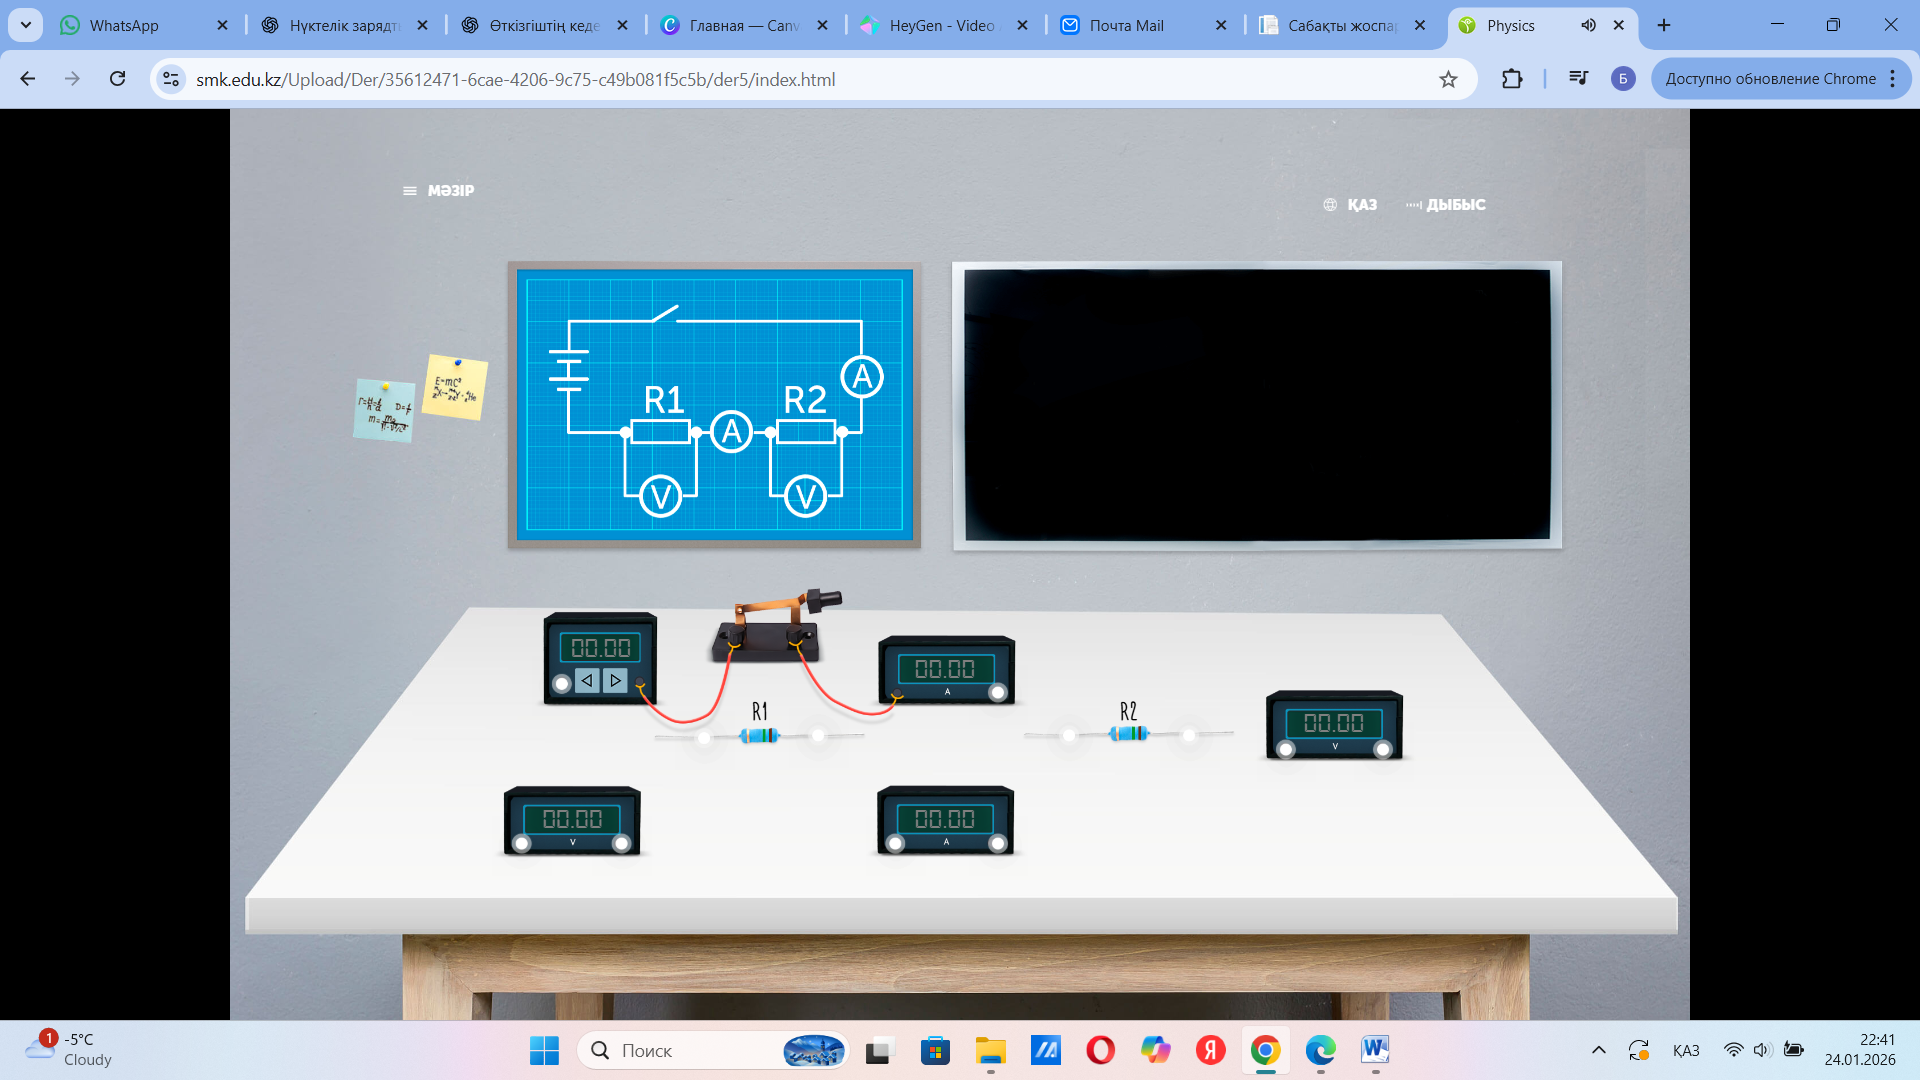Click left terminal of power supply
This screenshot has height=1080, width=1920.
(562, 684)
